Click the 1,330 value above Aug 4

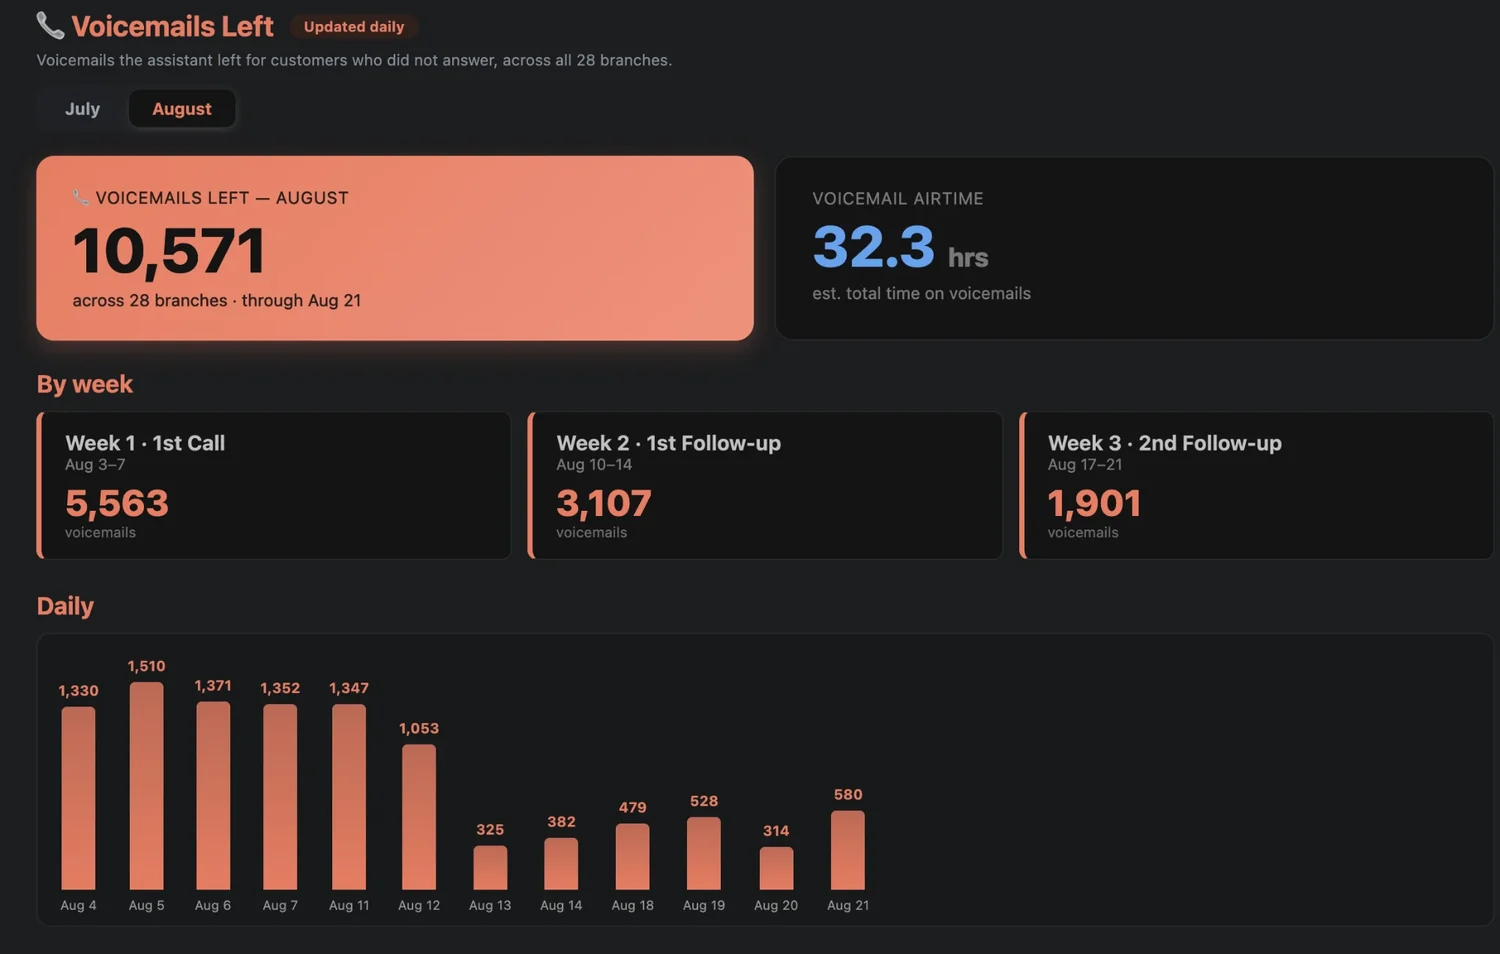tap(78, 691)
